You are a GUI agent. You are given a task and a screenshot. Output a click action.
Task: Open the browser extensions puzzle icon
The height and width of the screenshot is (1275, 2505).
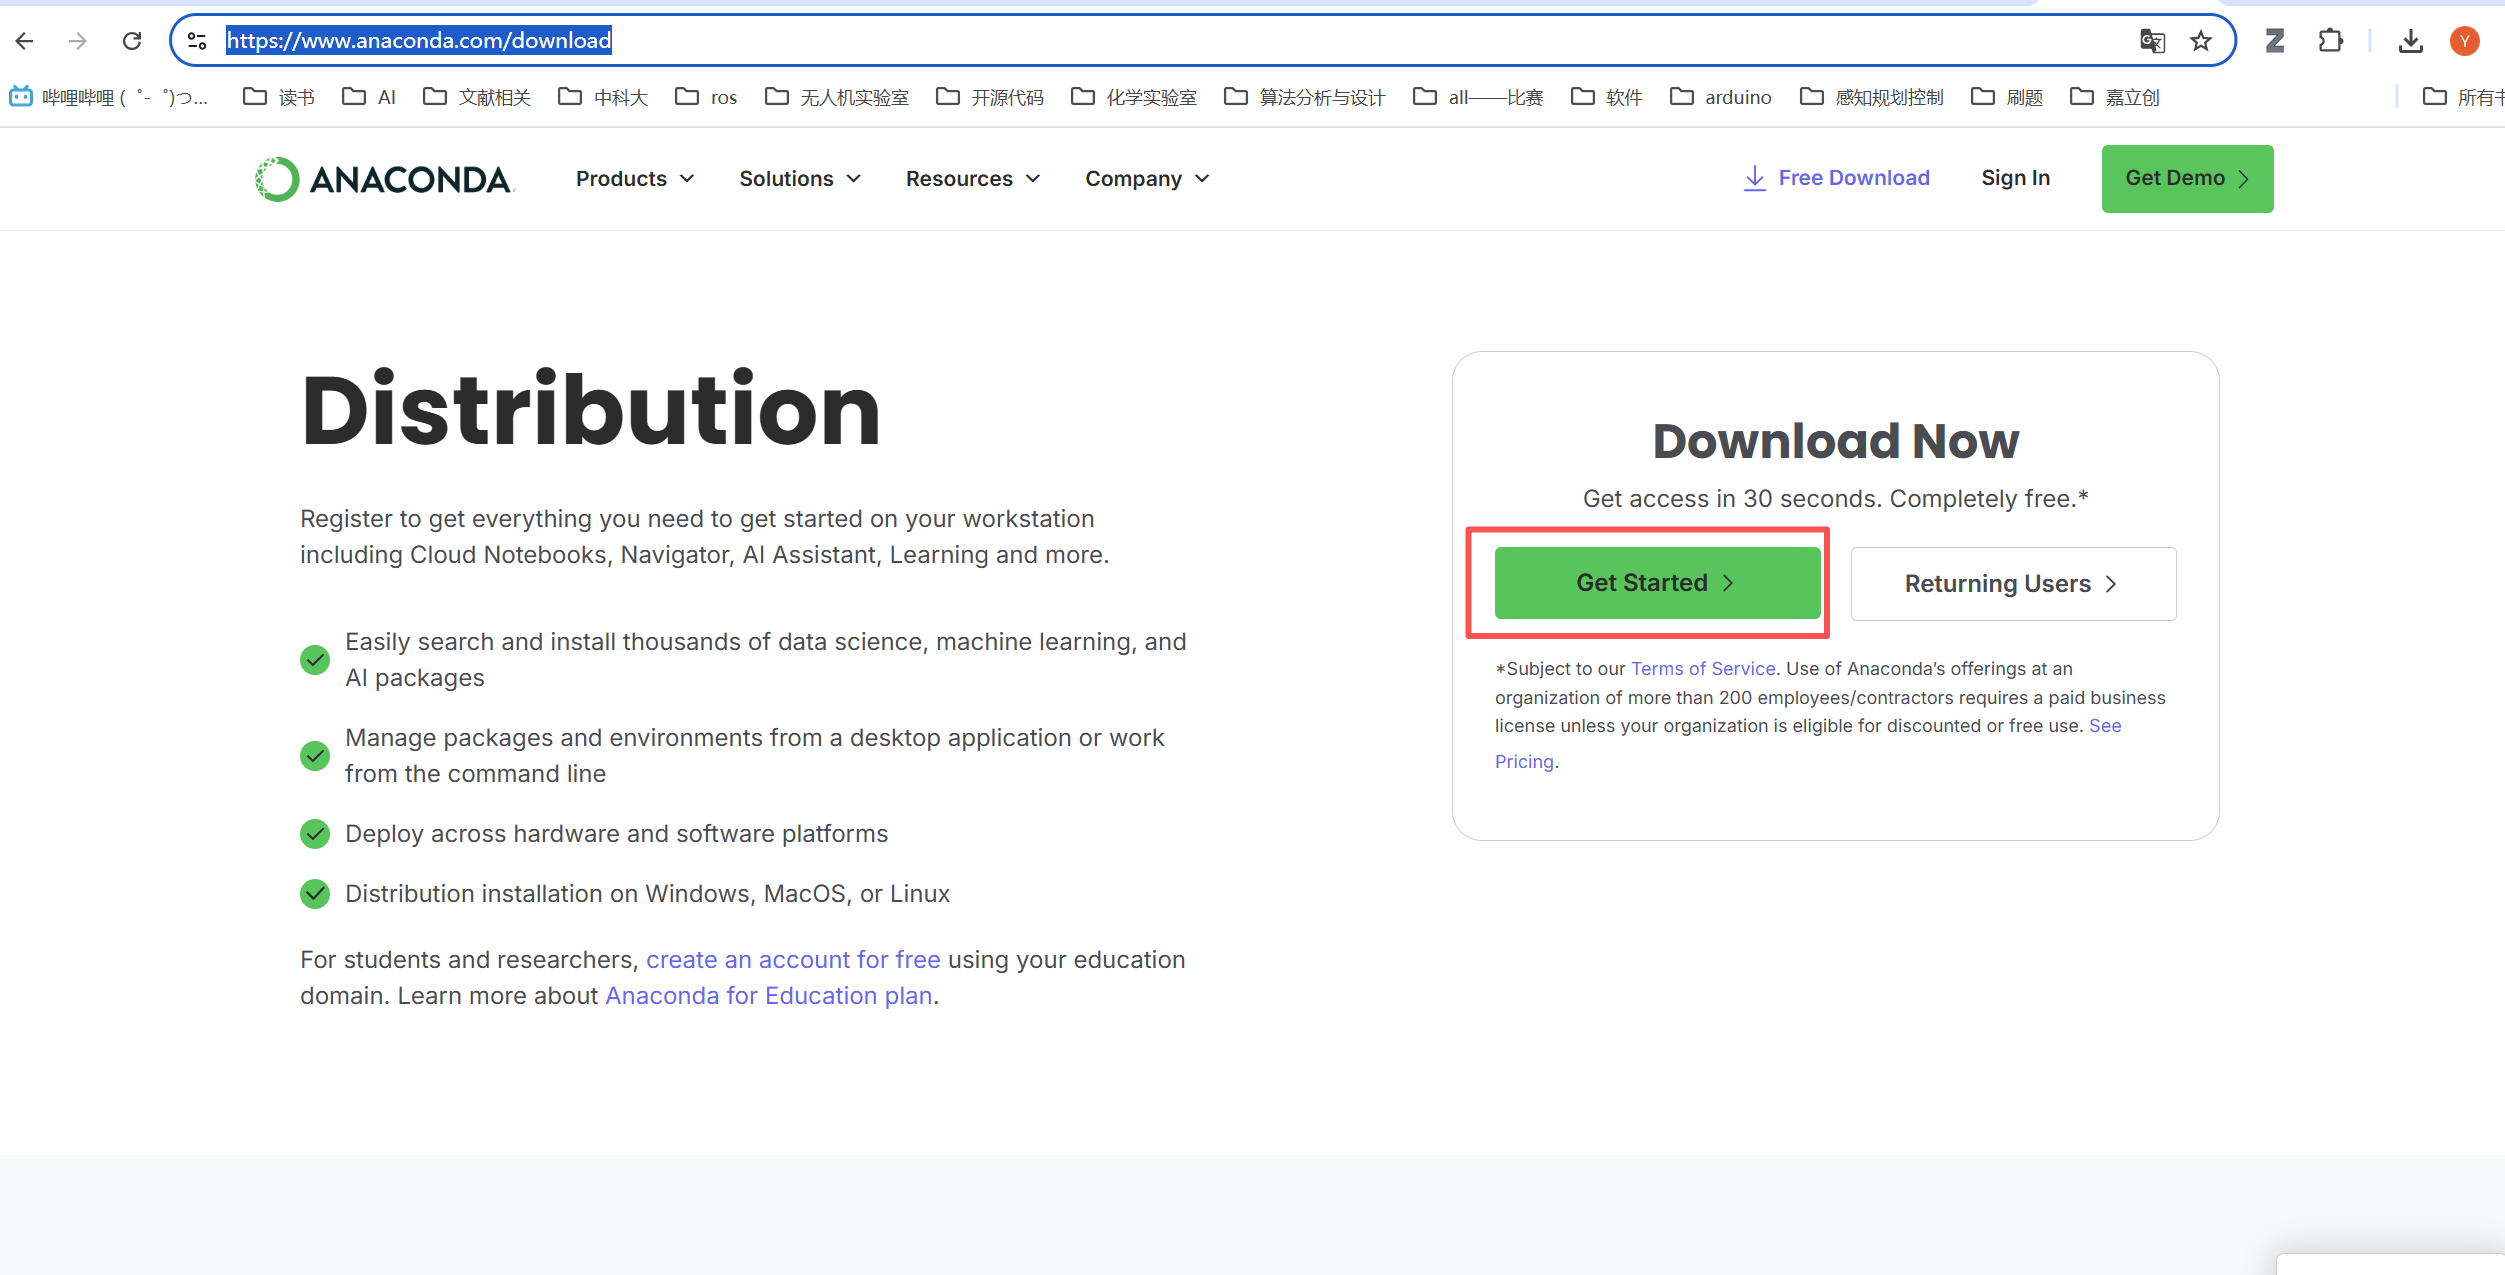(2330, 41)
